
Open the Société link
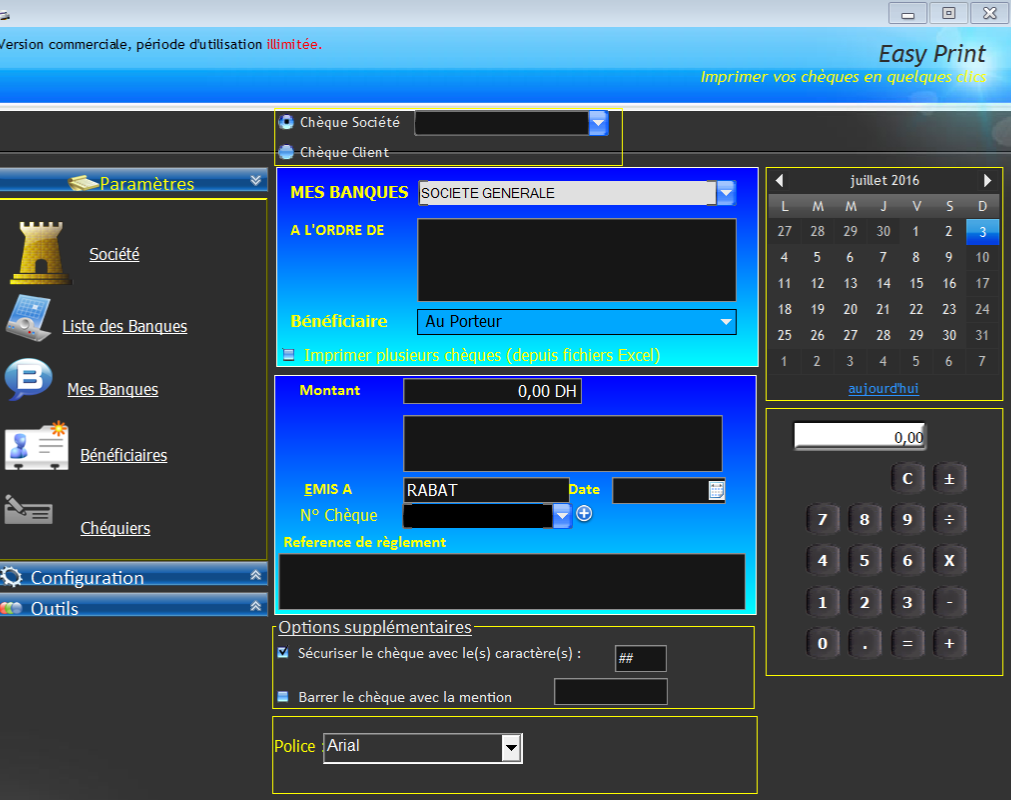[114, 254]
